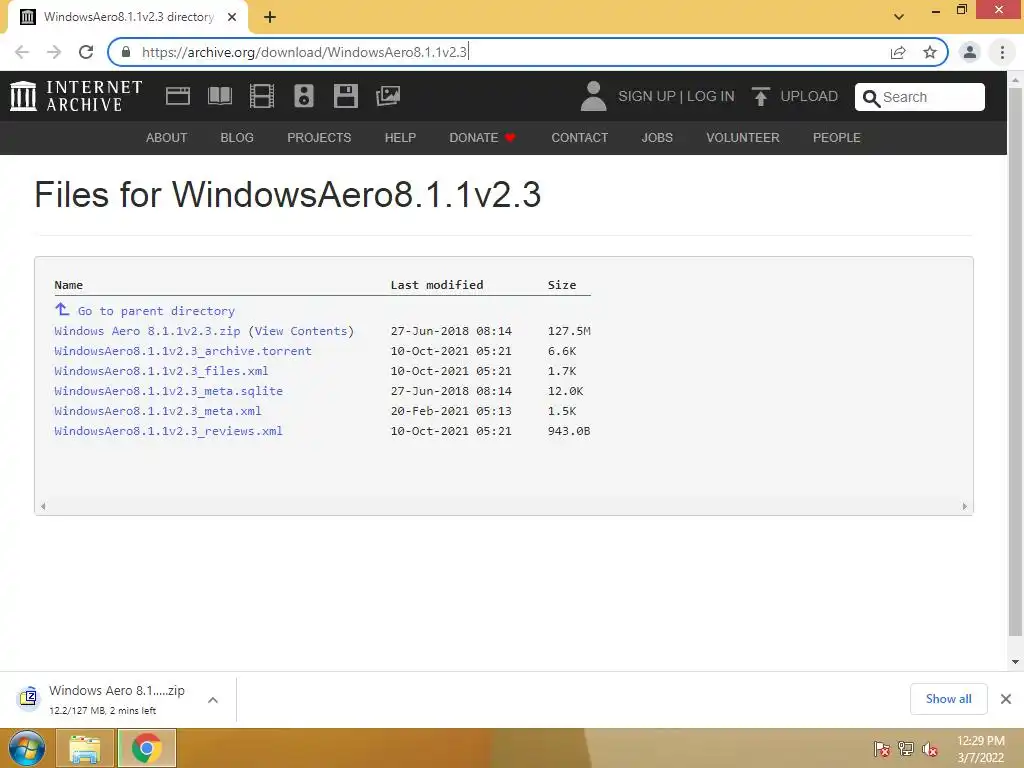Open a new browser tab

point(270,17)
